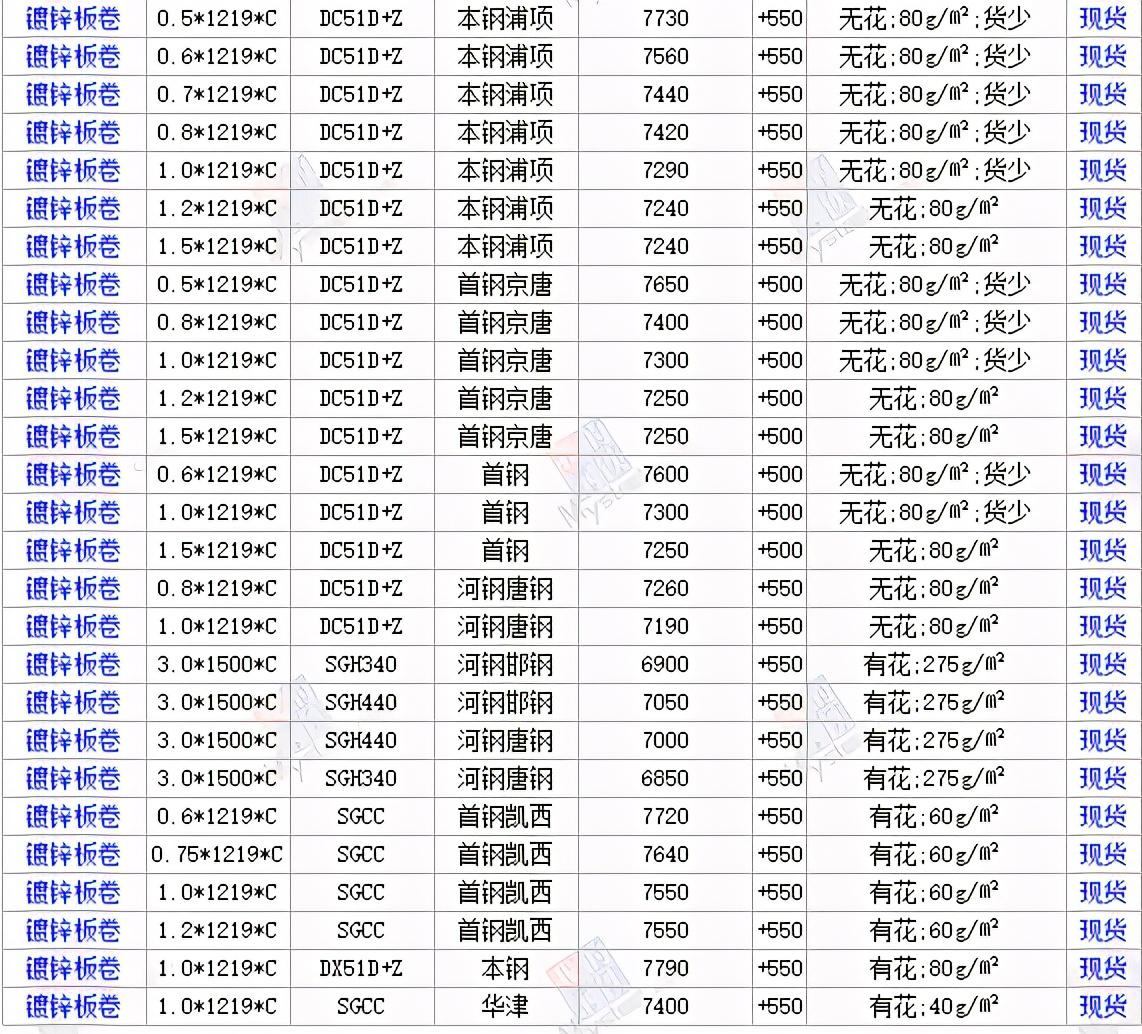This screenshot has width=1142, height=1034.
Task: Select the grade cell DX51D+Z
Action: [361, 968]
